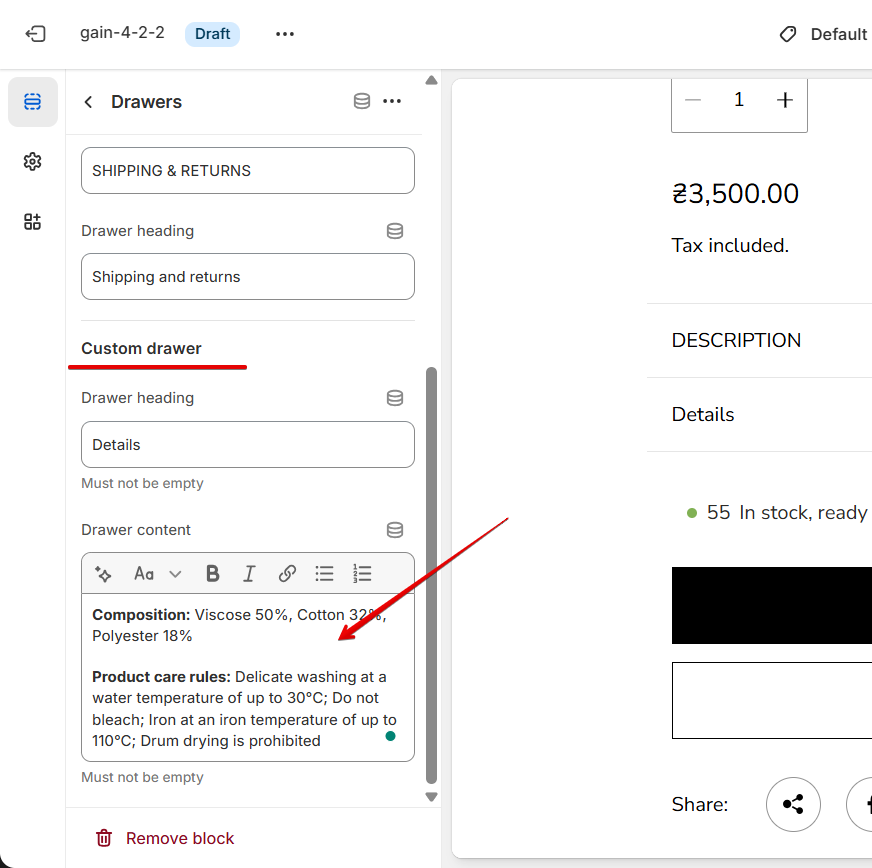Viewport: 872px width, 868px height.
Task: Click the black add to cart button
Action: pyautogui.click(x=772, y=606)
